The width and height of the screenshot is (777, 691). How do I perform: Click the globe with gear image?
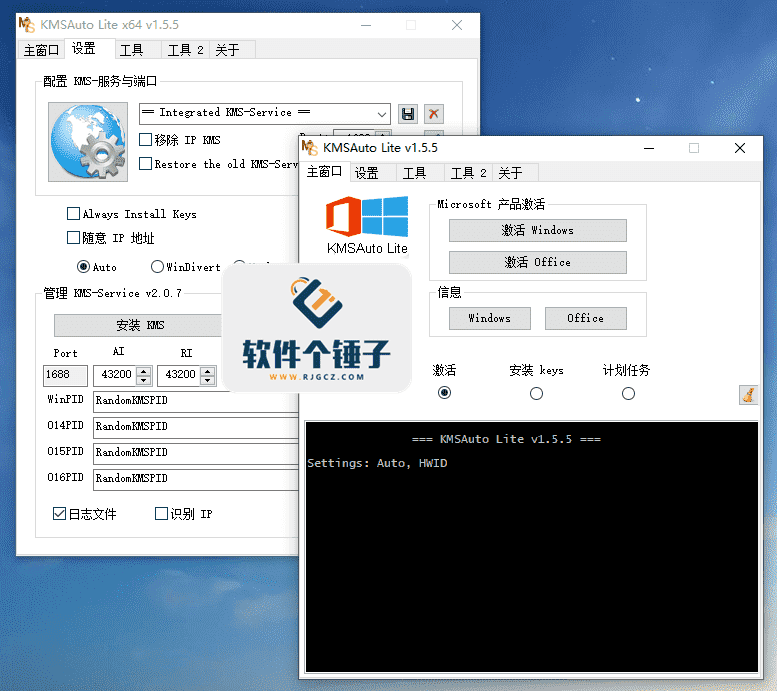(x=88, y=142)
